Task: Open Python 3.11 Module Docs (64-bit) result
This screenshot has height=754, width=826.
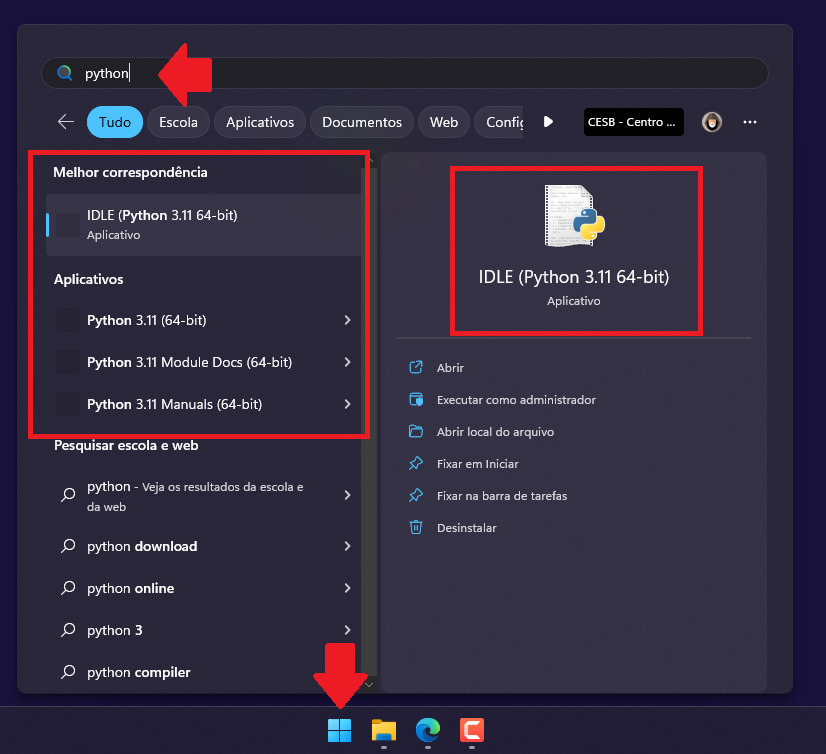Action: click(x=204, y=363)
